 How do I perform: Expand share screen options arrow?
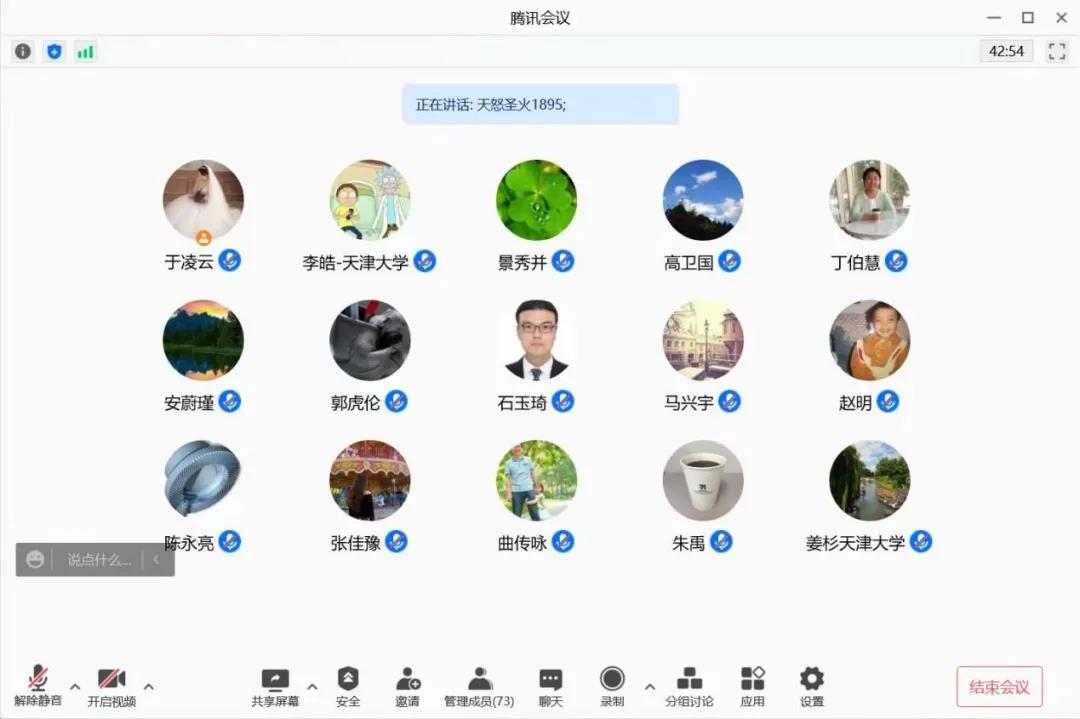point(312,686)
